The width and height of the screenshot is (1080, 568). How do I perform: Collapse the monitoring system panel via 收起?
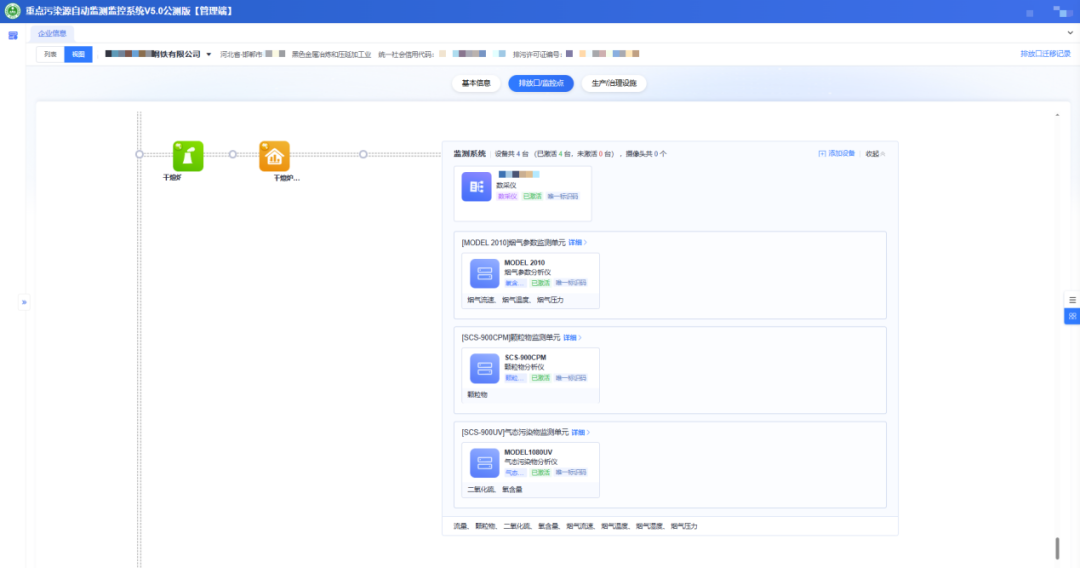pyautogui.click(x=875, y=154)
